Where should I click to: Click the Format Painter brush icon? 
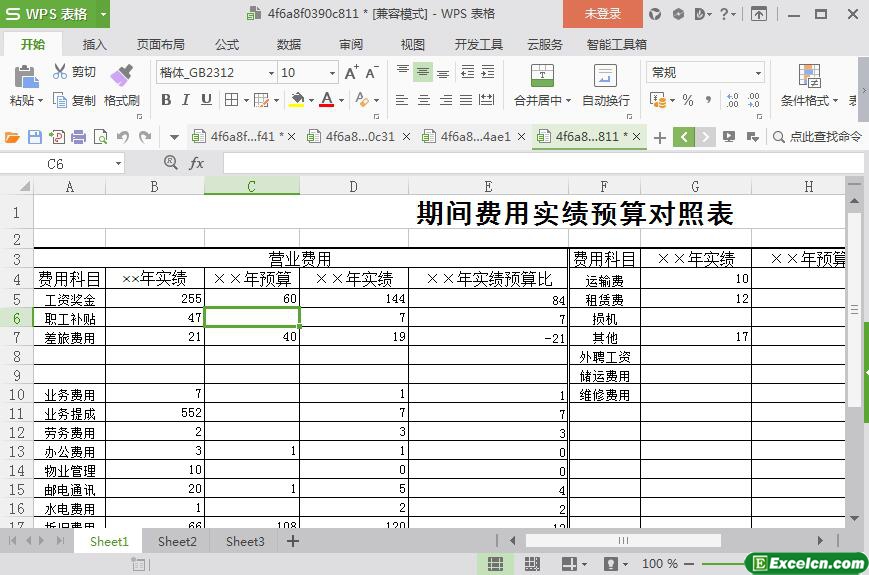(x=121, y=76)
